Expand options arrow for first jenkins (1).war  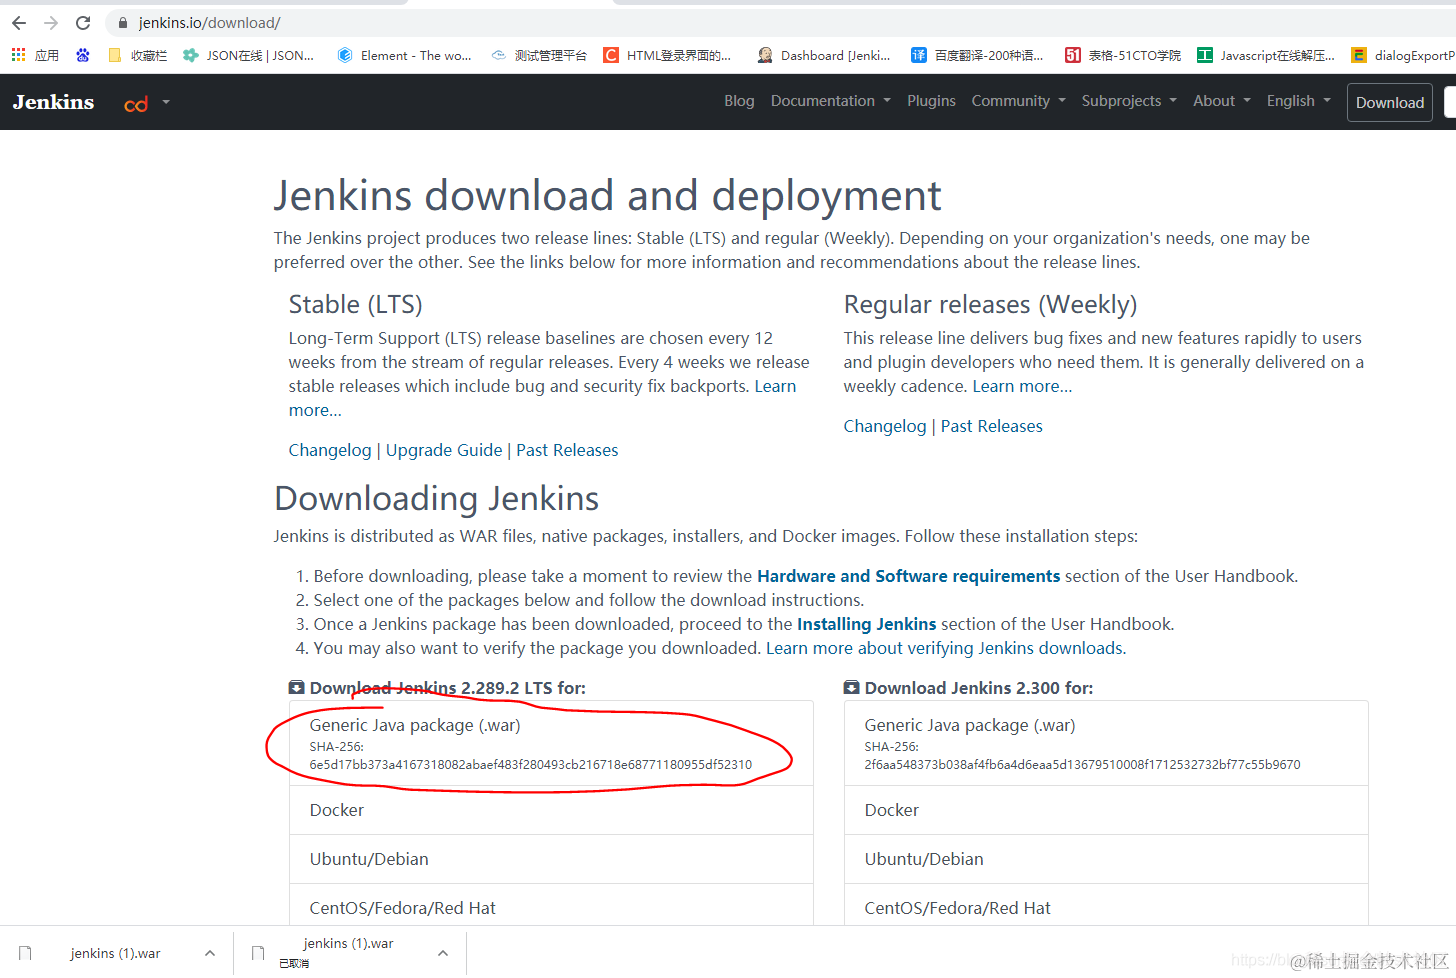point(210,953)
